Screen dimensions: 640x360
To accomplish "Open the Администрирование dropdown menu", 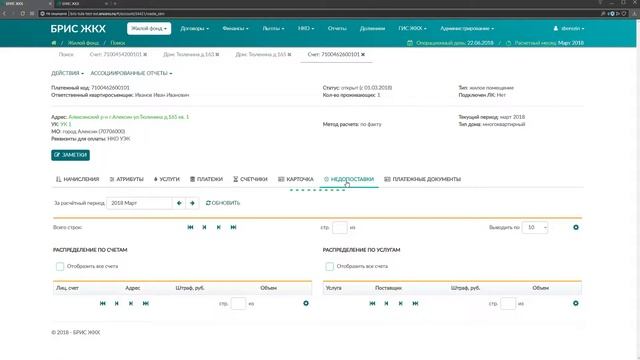I will [x=467, y=29].
